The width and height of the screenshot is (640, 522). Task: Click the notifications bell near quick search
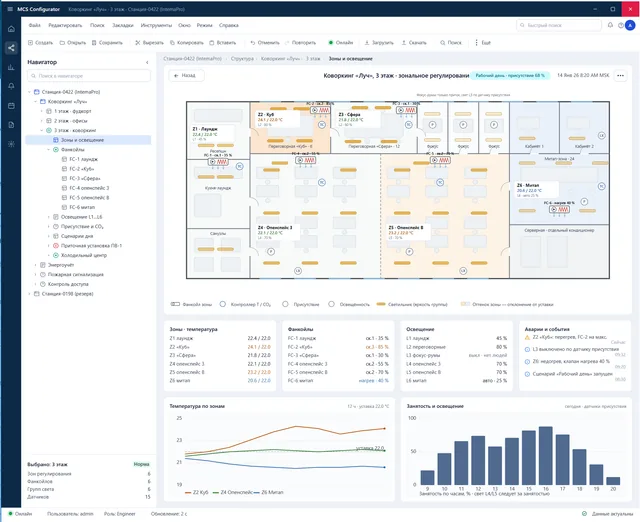610,25
